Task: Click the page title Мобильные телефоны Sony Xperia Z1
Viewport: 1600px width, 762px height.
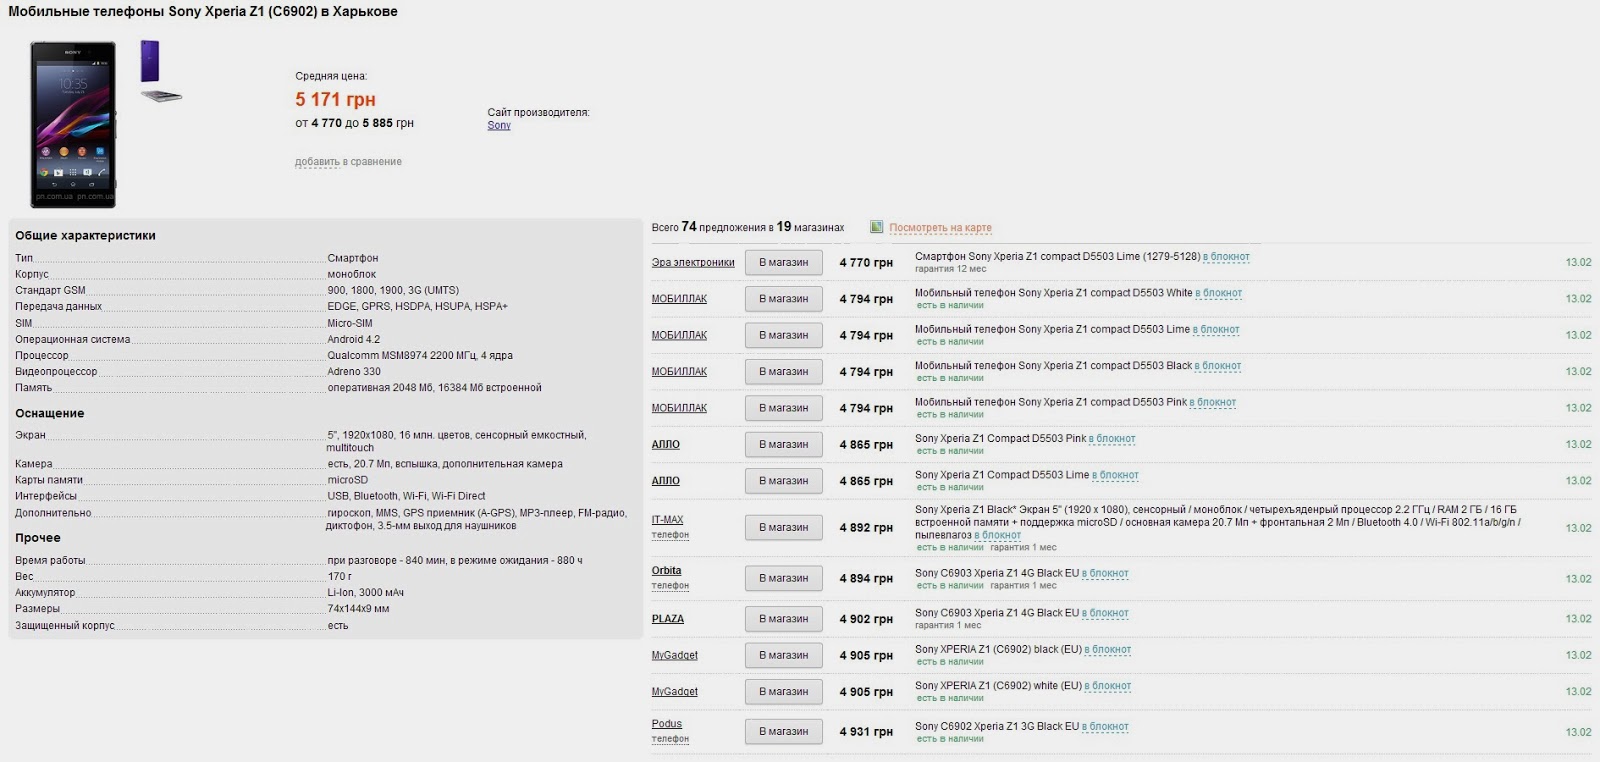Action: click(x=203, y=12)
